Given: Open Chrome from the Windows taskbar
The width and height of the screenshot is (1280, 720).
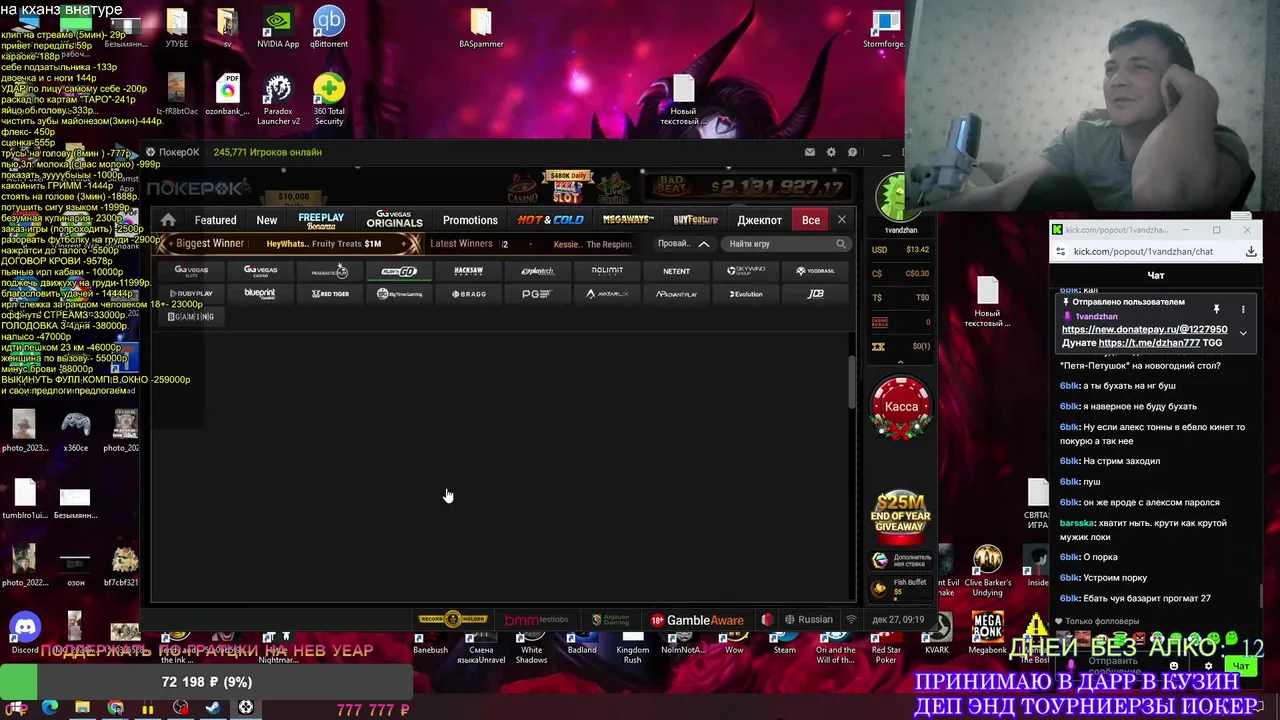Looking at the screenshot, I should [115, 708].
